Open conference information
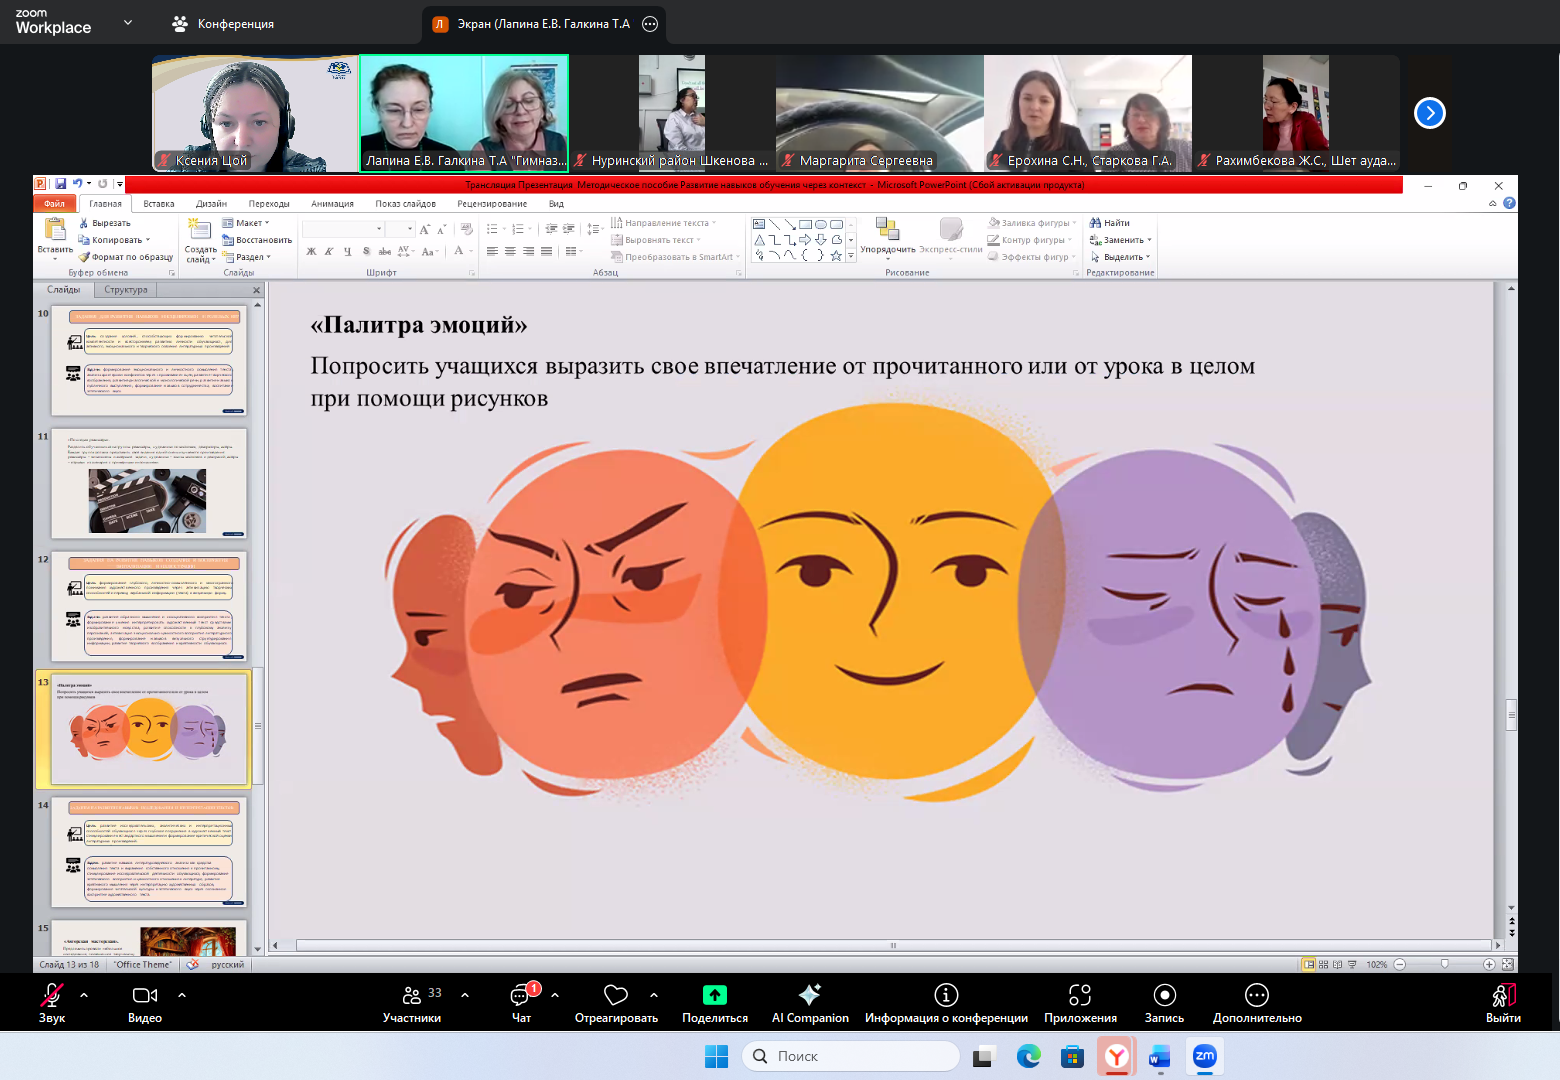The height and width of the screenshot is (1080, 1560). point(946,1003)
